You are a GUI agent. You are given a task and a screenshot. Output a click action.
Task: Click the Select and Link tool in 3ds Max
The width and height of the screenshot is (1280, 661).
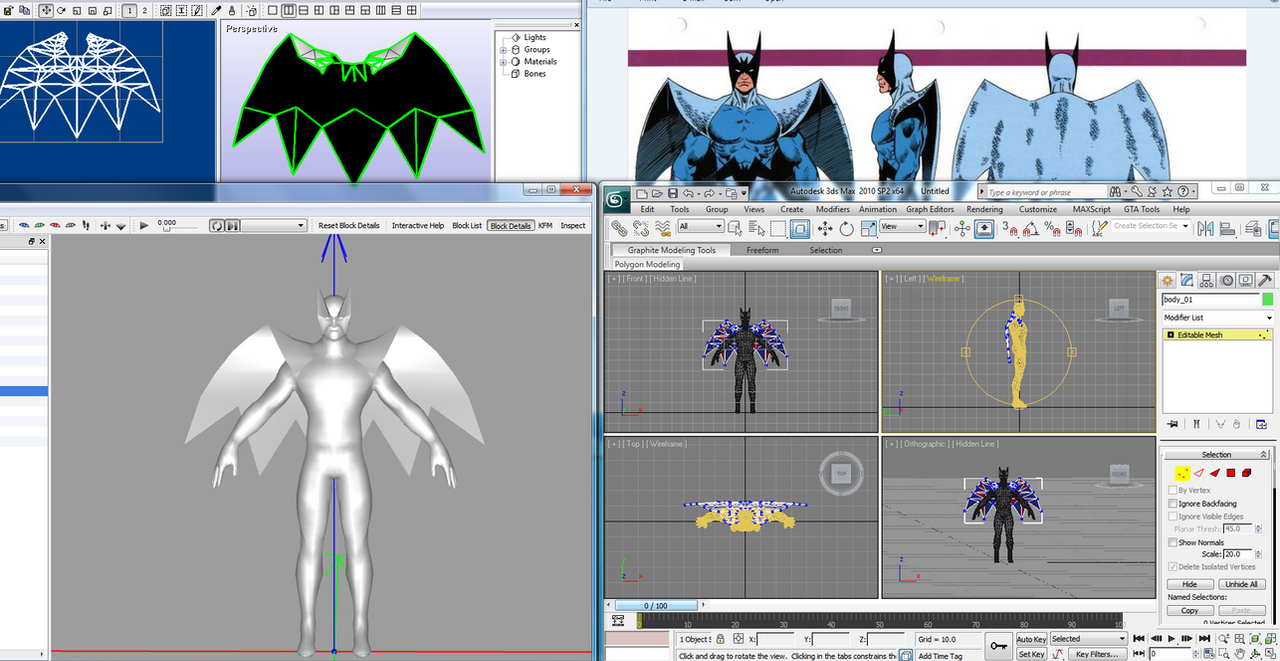[x=619, y=228]
